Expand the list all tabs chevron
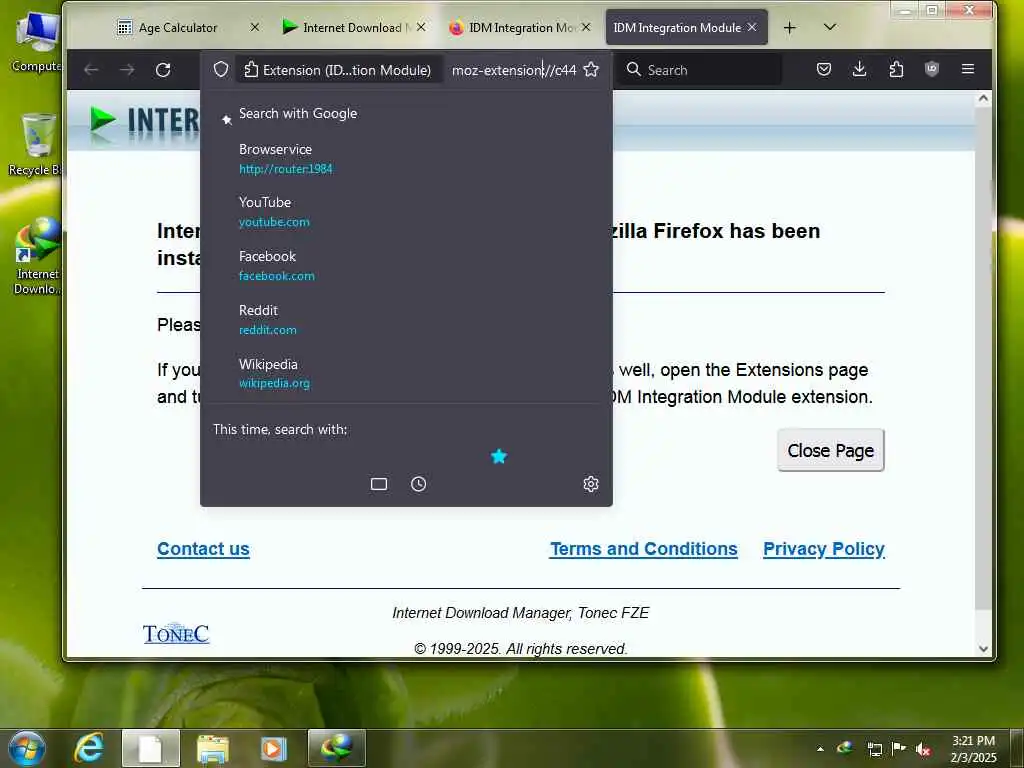1024x768 pixels. coord(830,27)
